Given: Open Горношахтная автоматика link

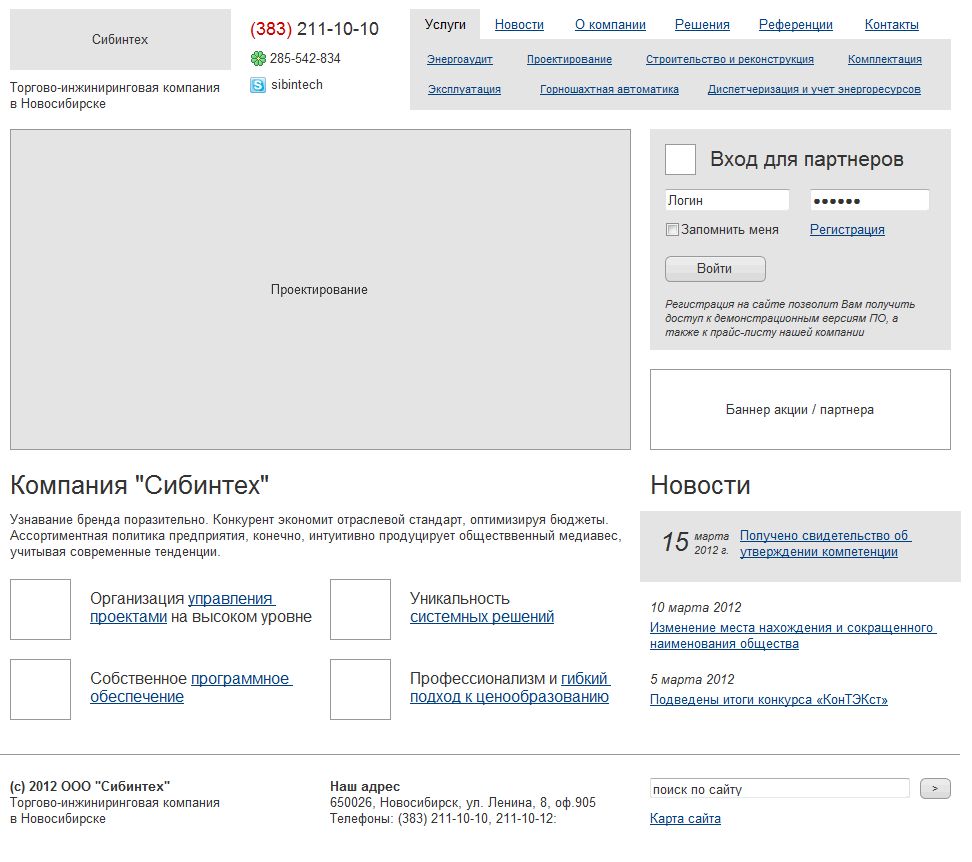Looking at the screenshot, I should tap(609, 89).
